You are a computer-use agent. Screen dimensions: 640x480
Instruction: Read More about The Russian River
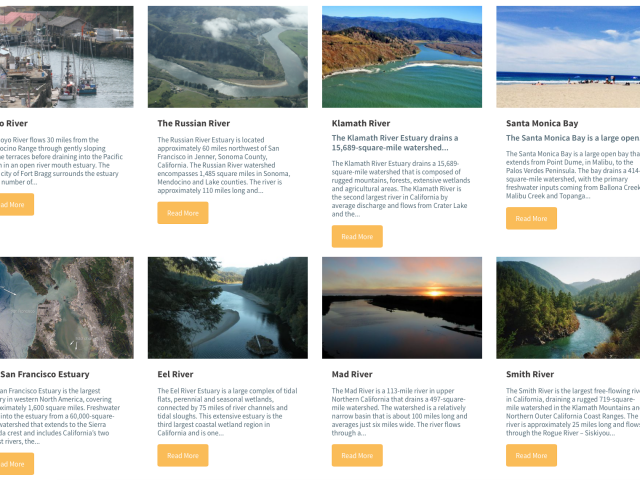point(183,213)
